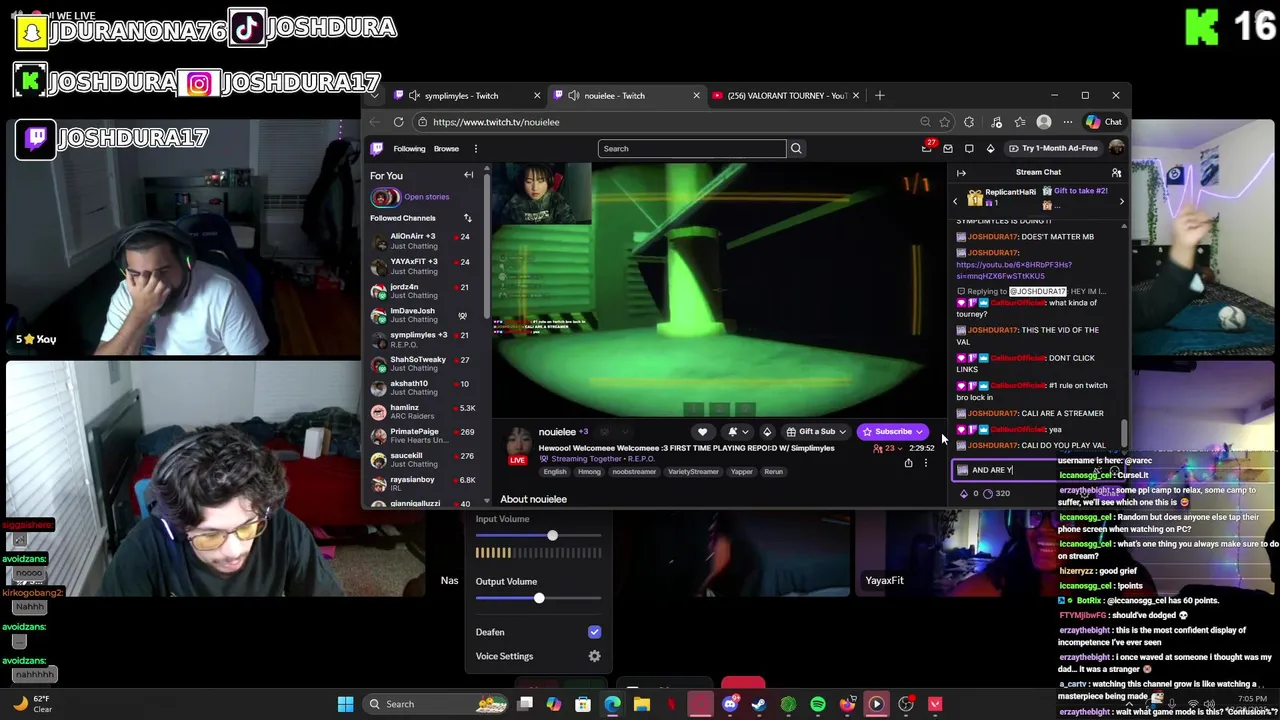Image resolution: width=1280 pixels, height=720 pixels.
Task: Click the Bits cheer icon below the stream
Action: 767,432
